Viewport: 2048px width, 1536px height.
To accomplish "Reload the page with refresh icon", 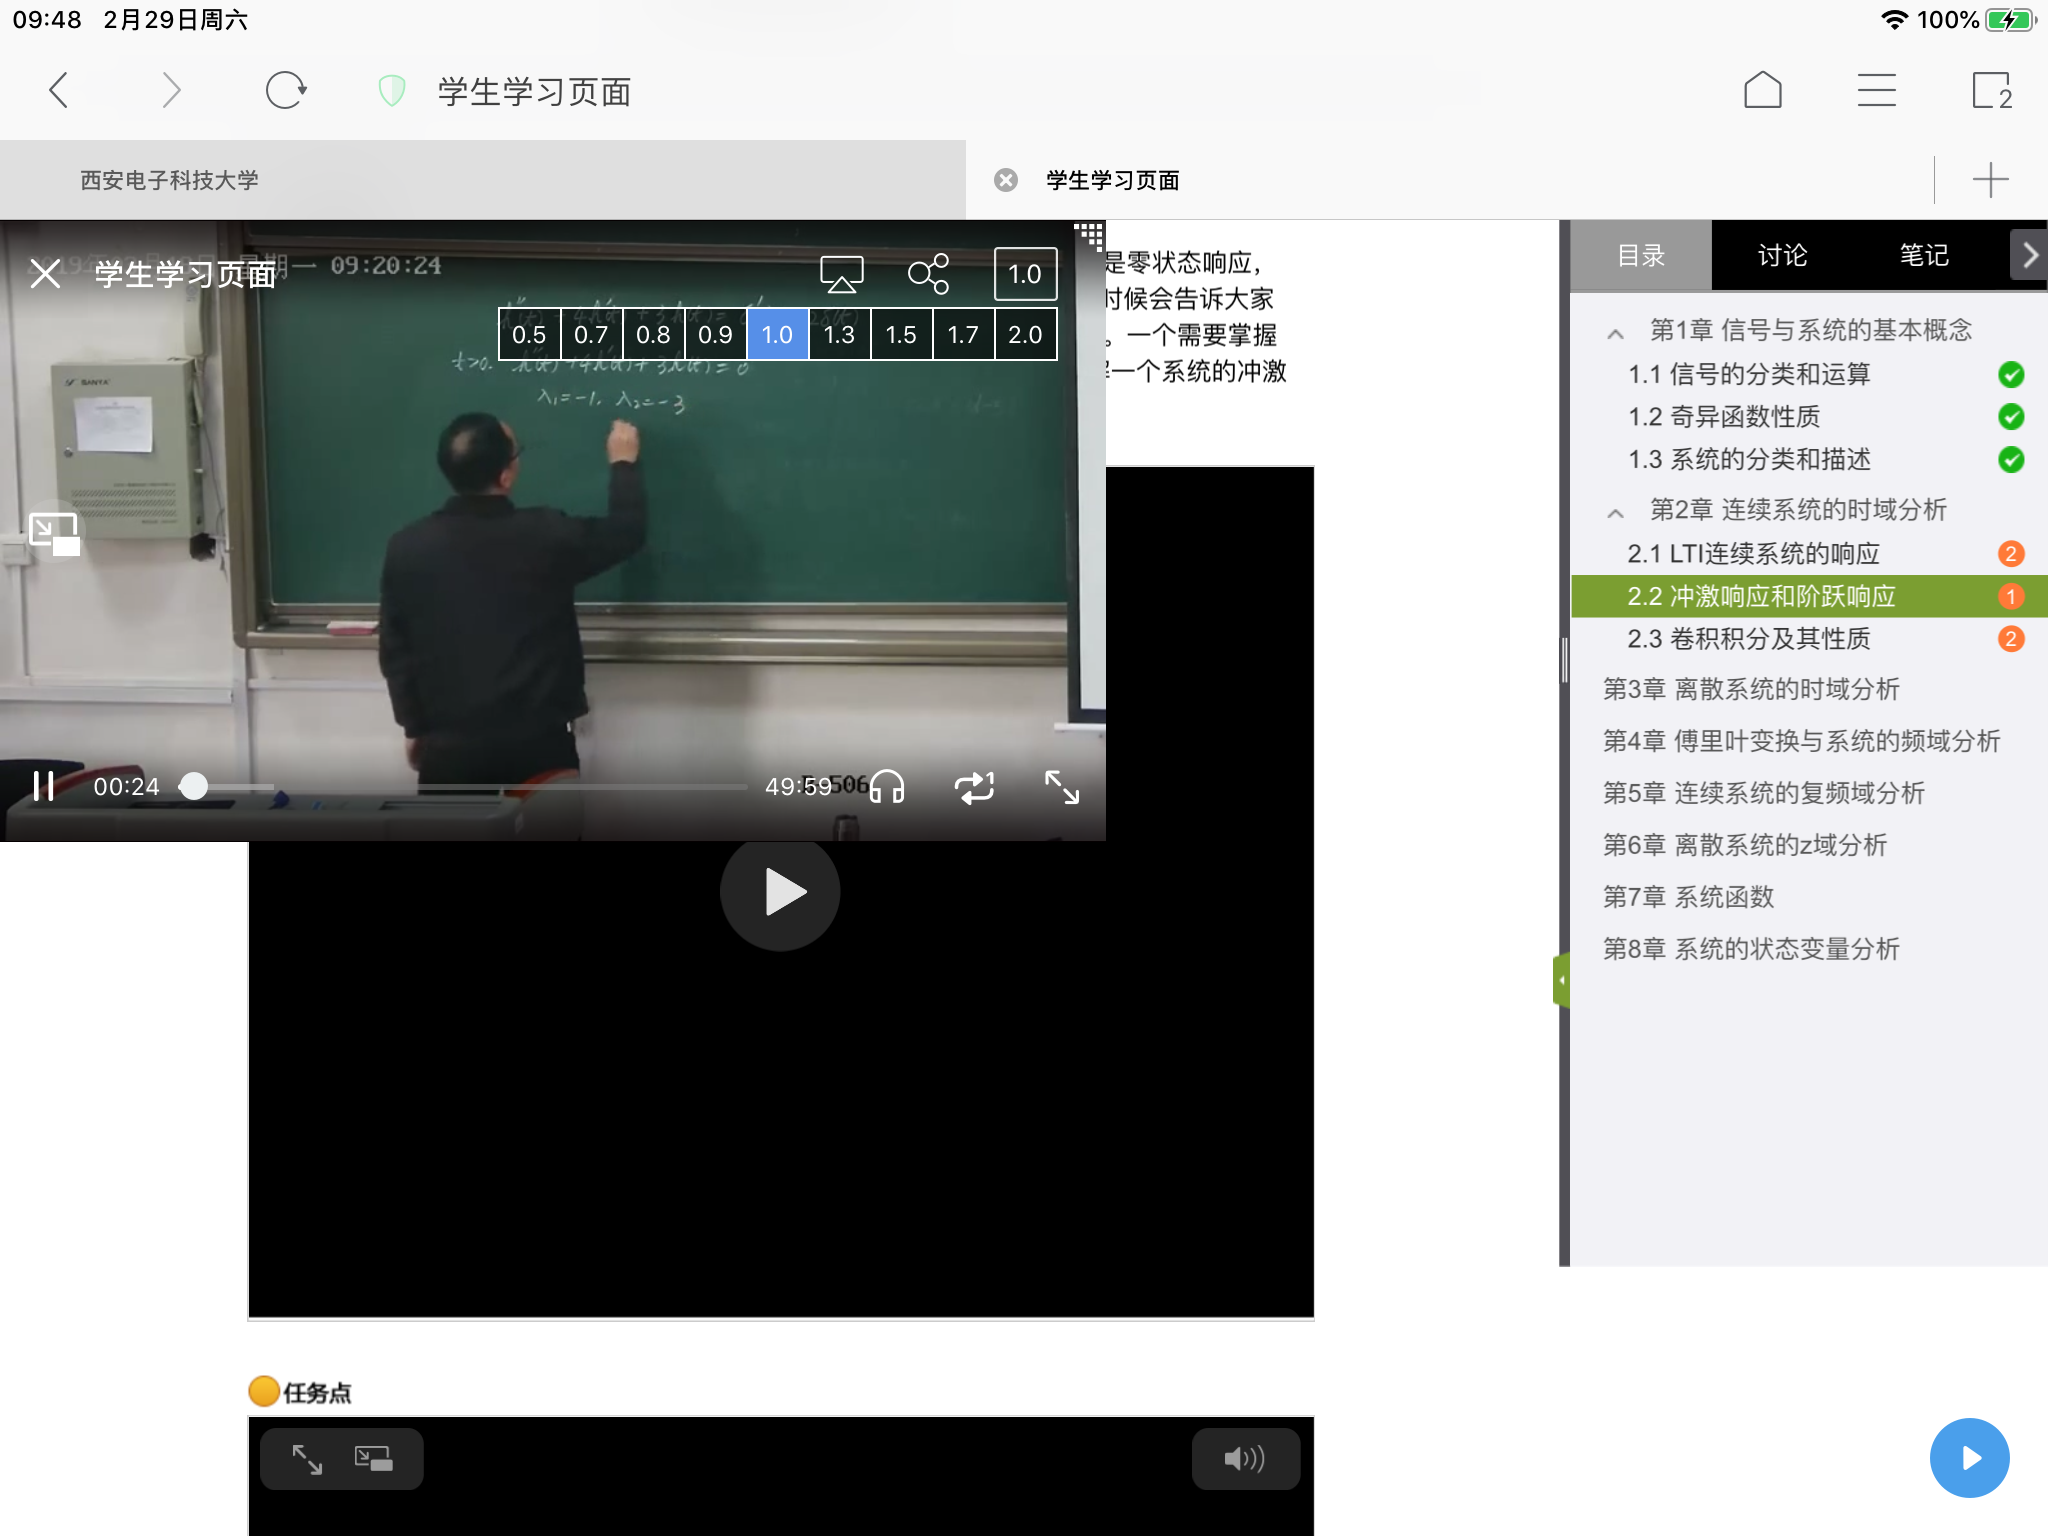I will click(285, 91).
